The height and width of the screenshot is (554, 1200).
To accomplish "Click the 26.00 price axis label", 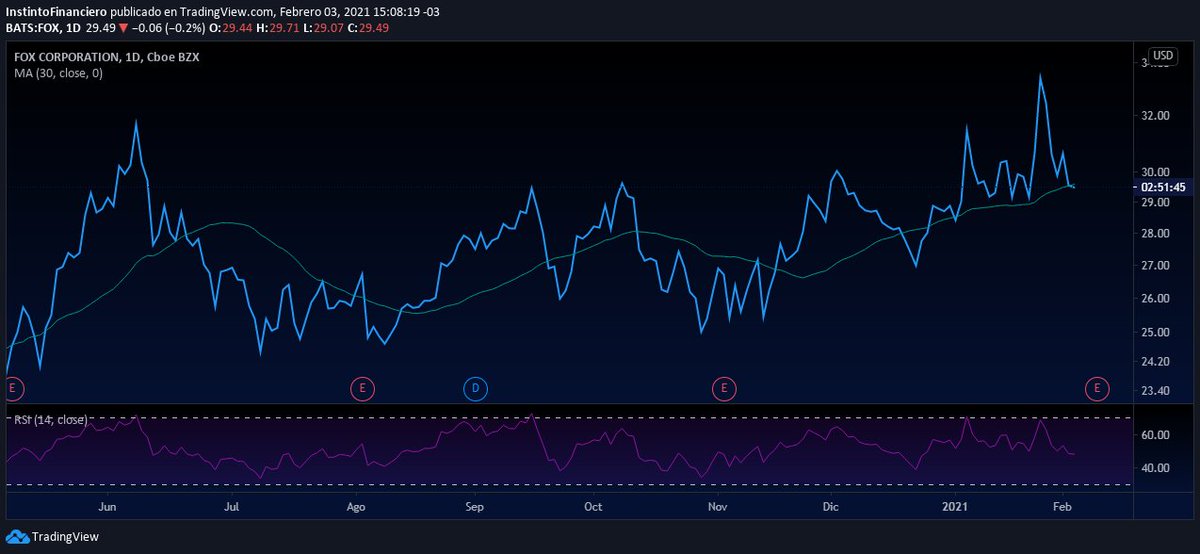I will click(1155, 299).
